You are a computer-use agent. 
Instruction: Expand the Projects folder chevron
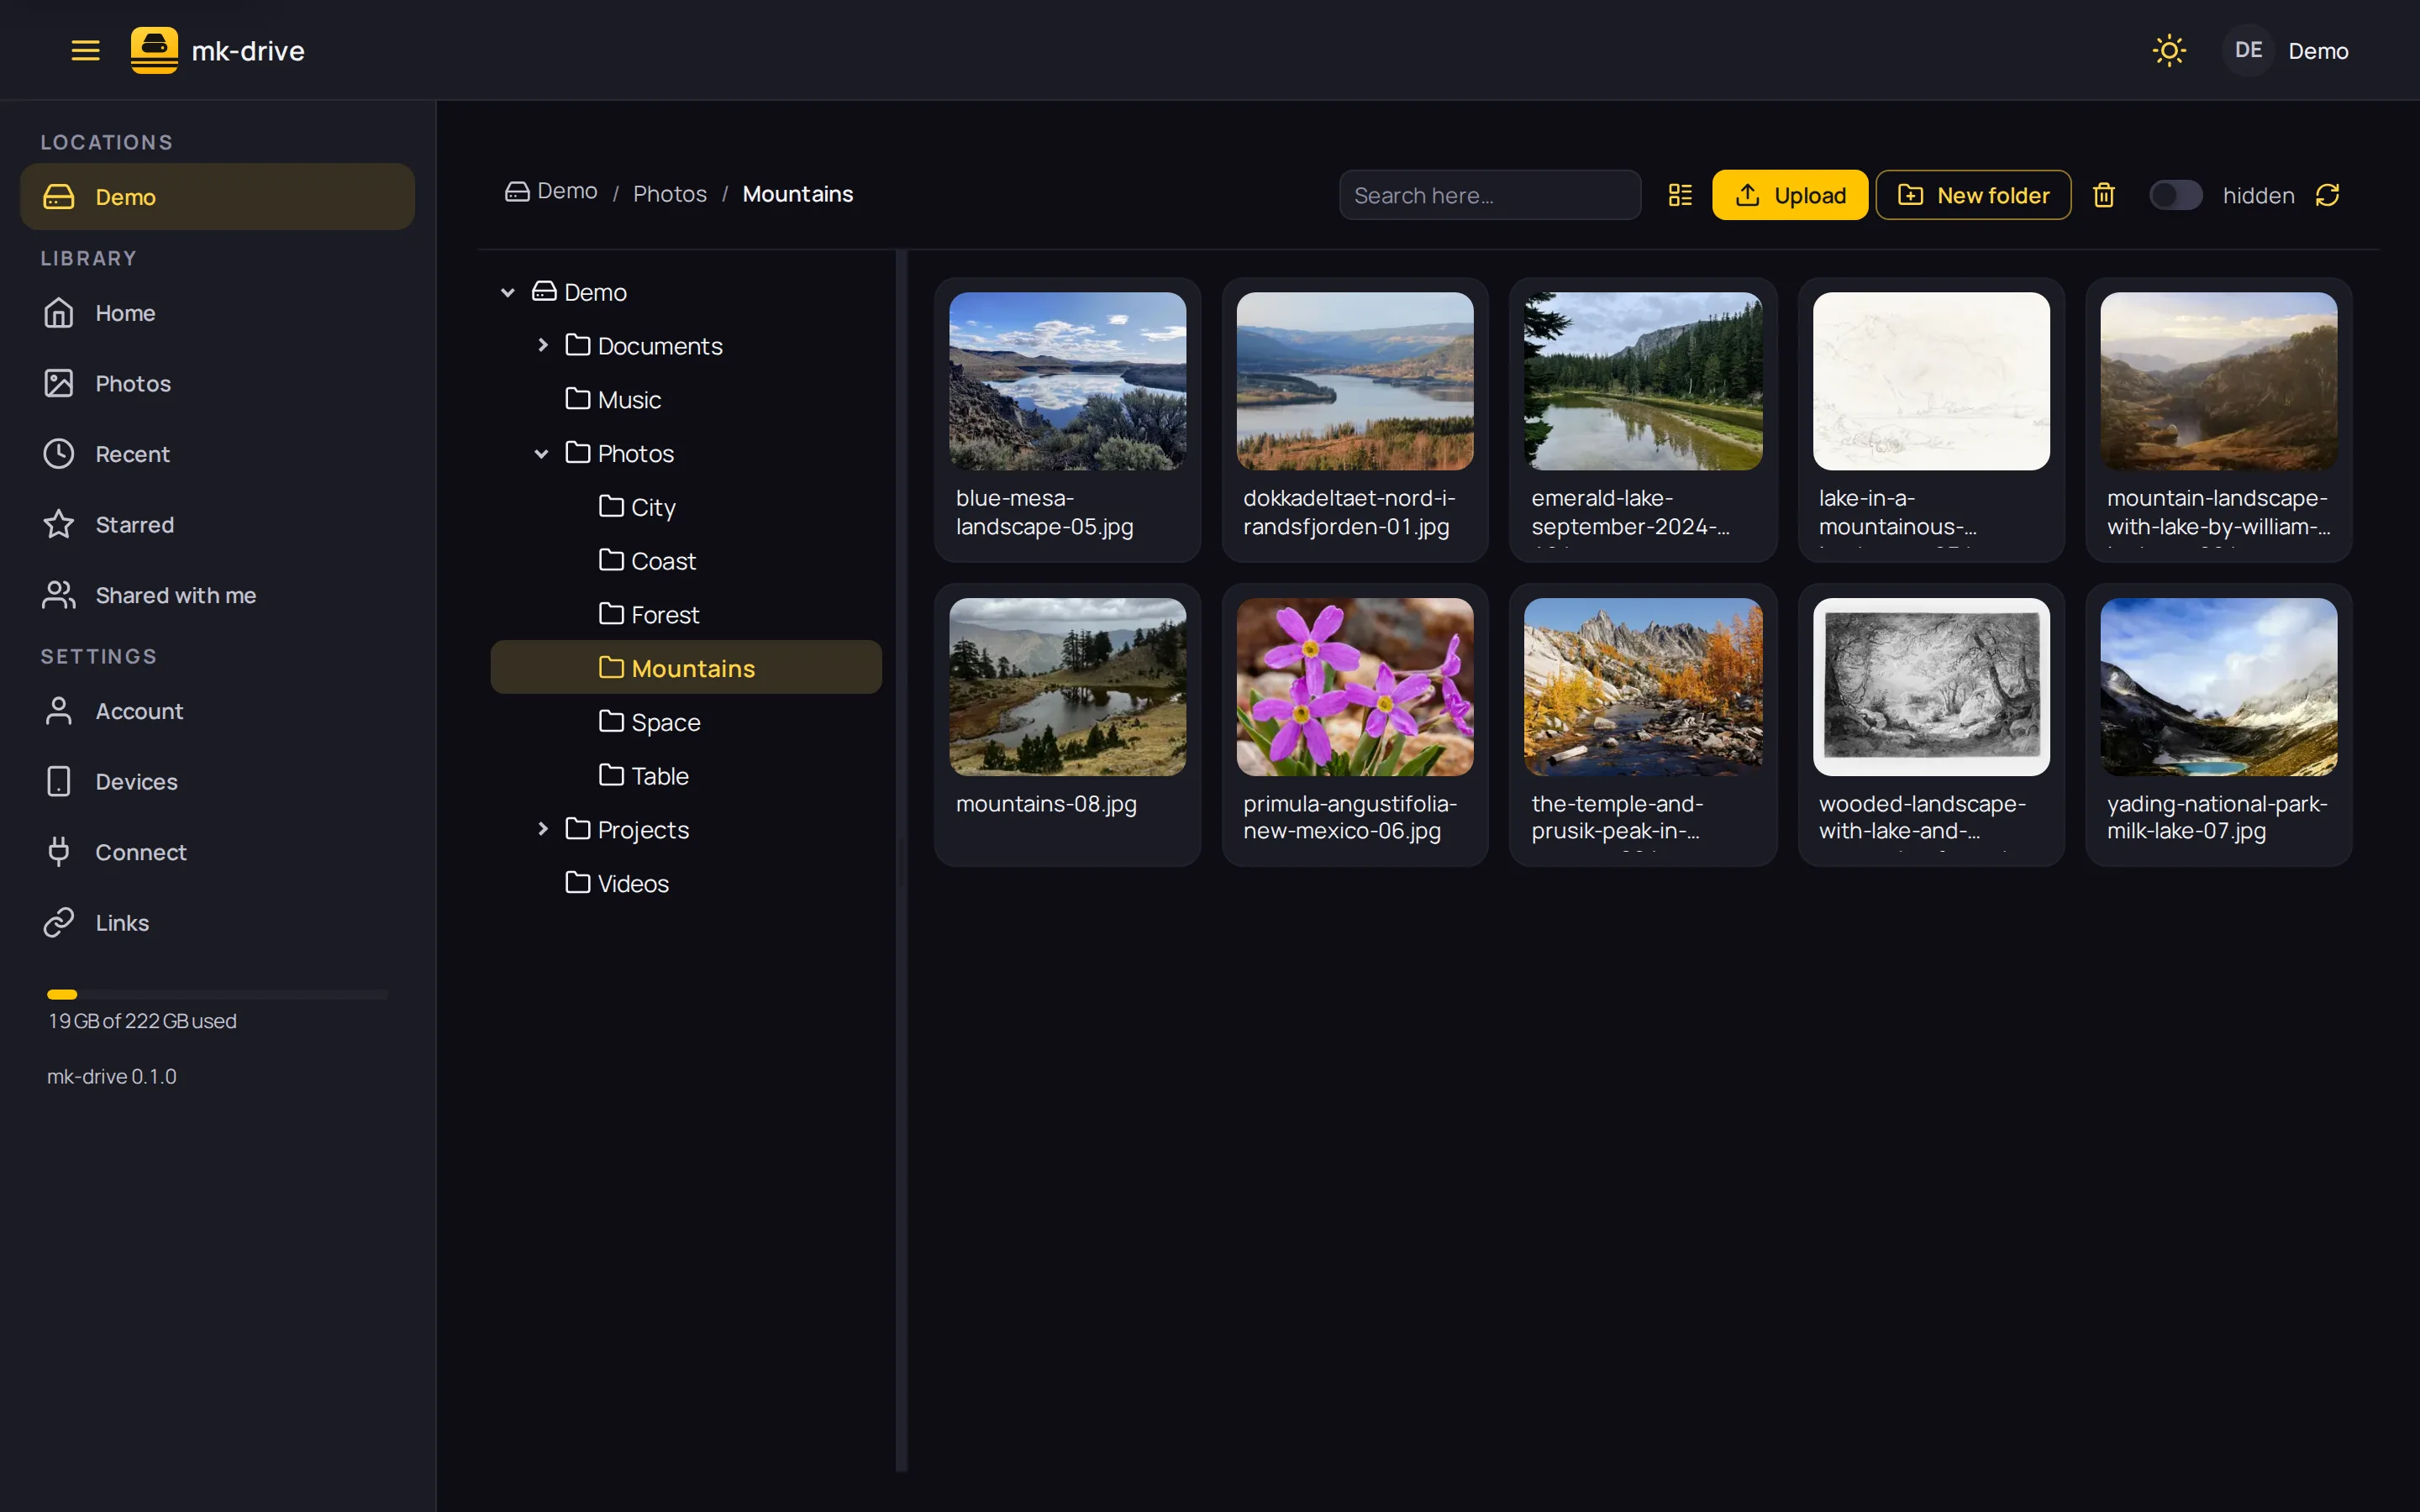pyautogui.click(x=542, y=829)
